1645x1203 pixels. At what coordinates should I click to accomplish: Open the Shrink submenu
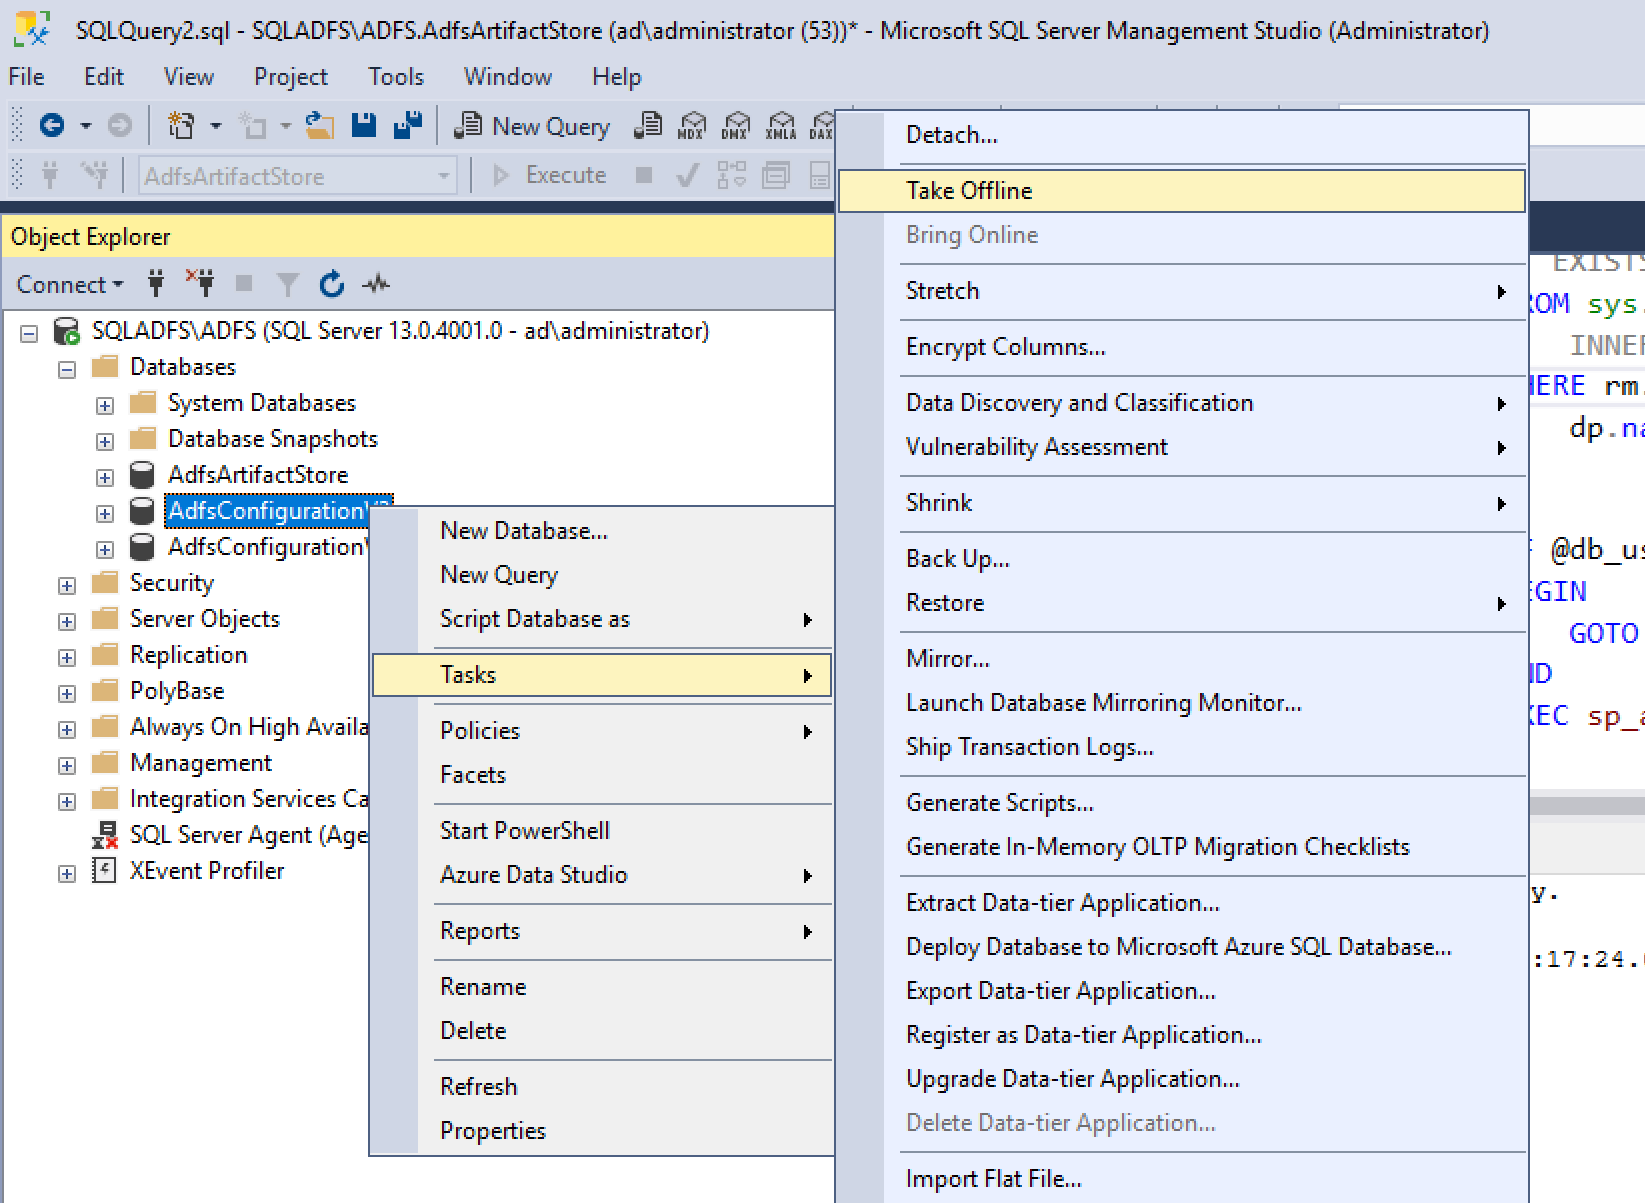click(1182, 503)
